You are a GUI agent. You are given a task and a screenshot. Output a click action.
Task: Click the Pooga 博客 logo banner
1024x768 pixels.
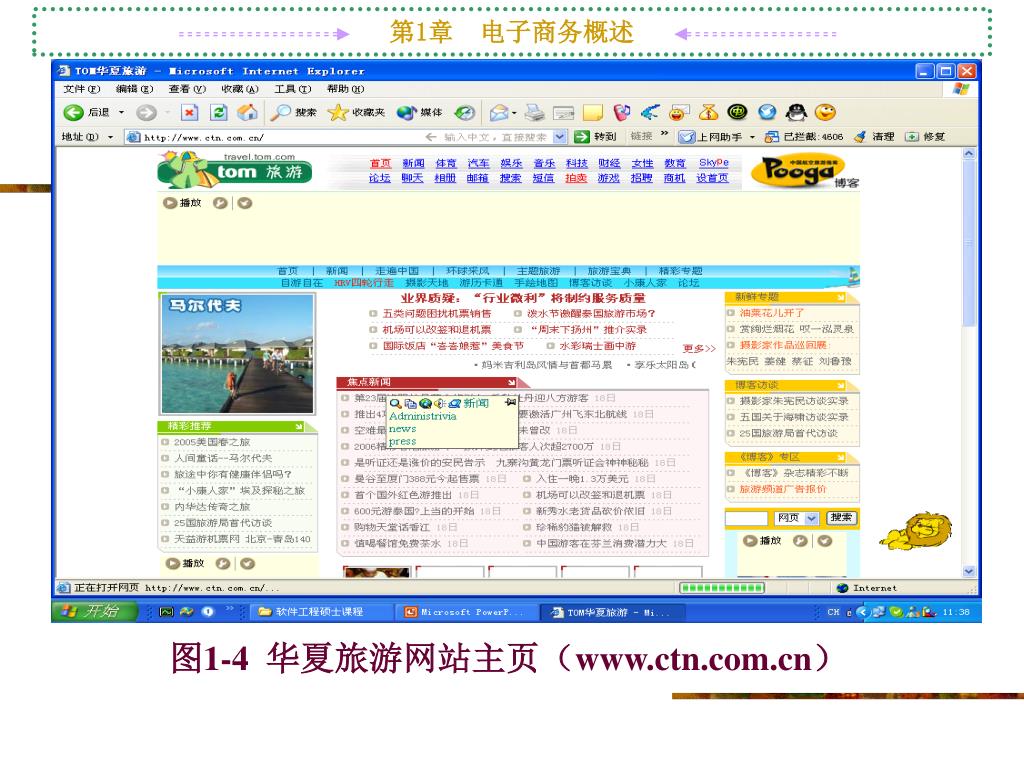tap(804, 172)
